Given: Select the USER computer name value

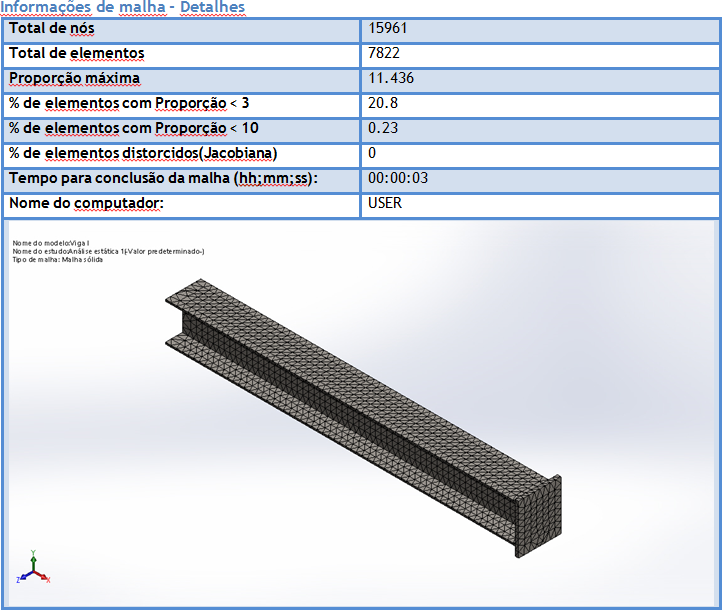Looking at the screenshot, I should click(385, 204).
